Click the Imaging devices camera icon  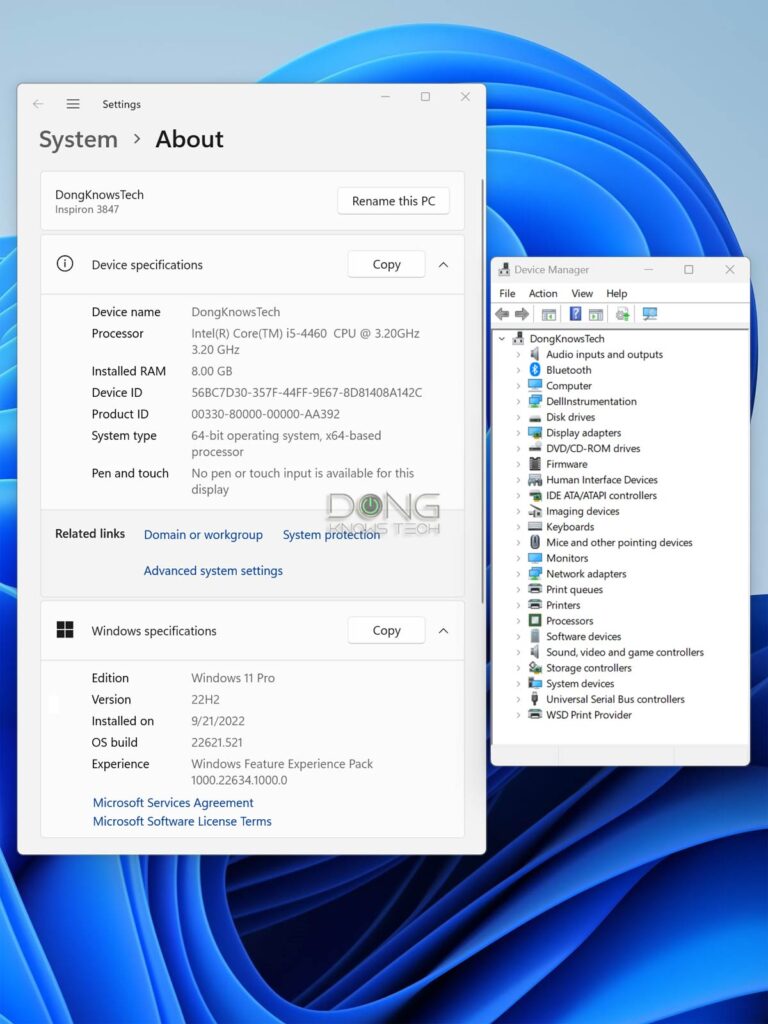click(535, 511)
